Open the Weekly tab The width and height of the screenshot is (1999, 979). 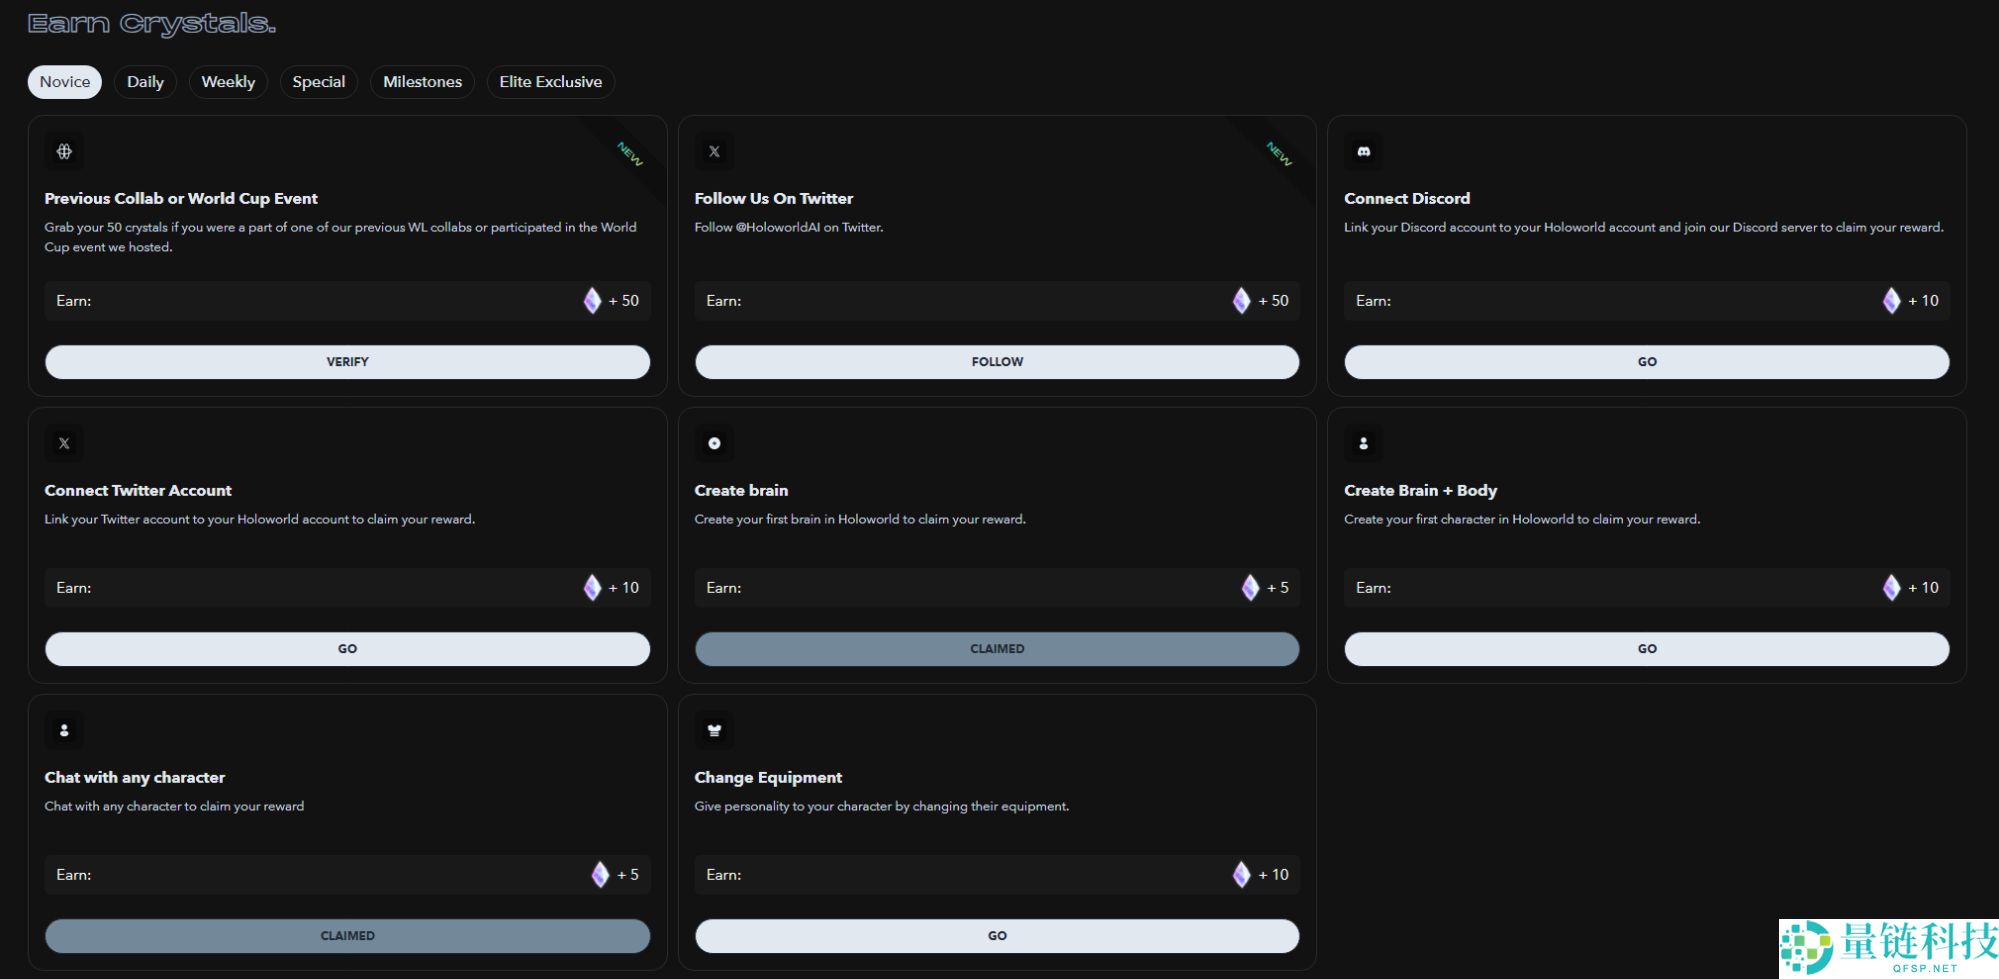[228, 82]
